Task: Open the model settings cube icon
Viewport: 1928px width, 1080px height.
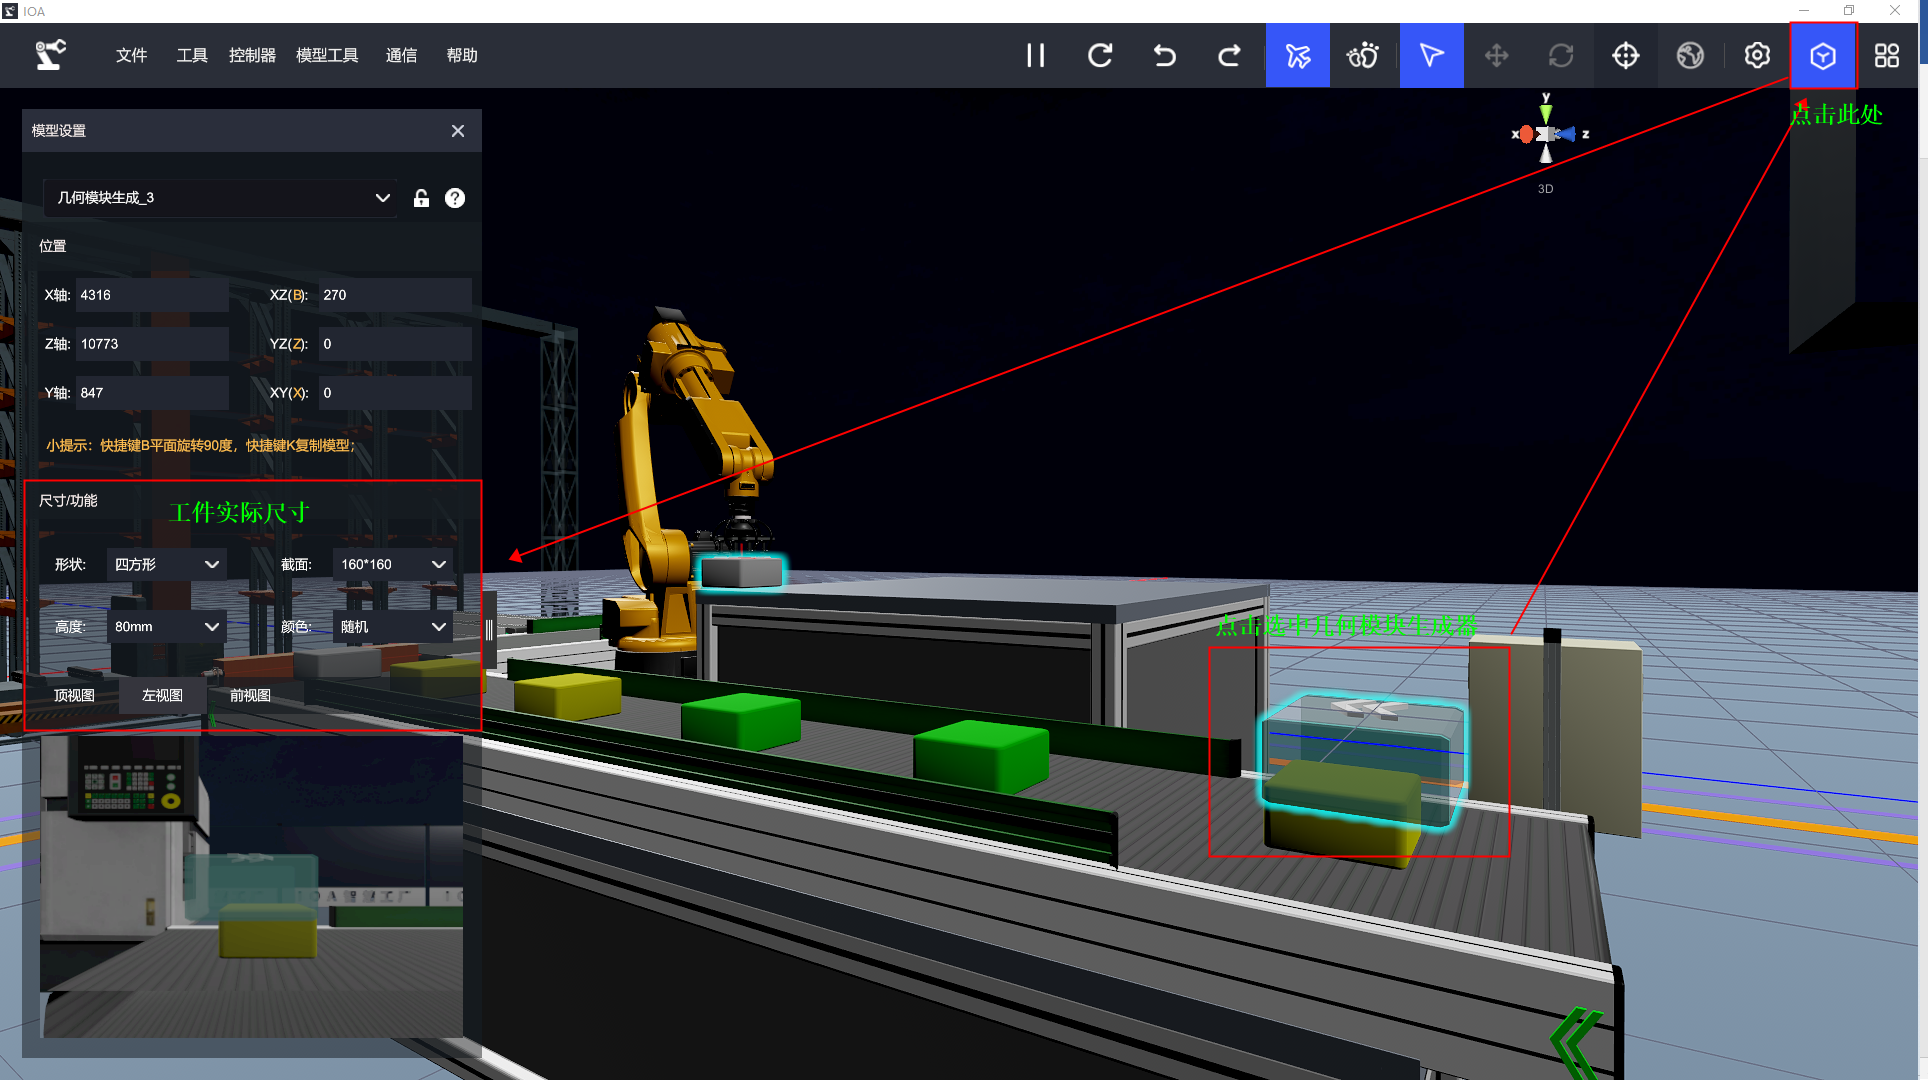Action: [1822, 55]
